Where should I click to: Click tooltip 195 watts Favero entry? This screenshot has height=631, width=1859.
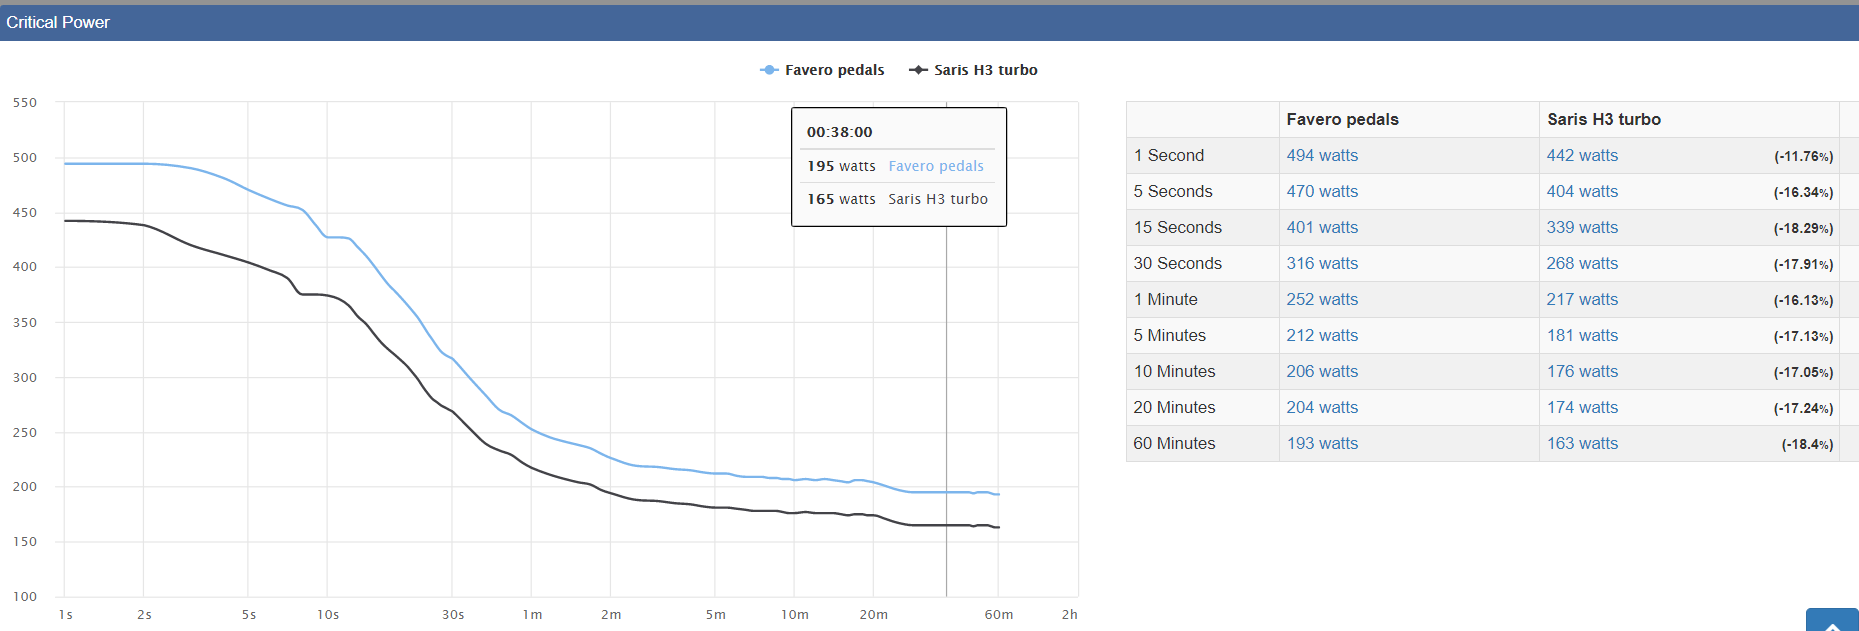[x=896, y=166]
